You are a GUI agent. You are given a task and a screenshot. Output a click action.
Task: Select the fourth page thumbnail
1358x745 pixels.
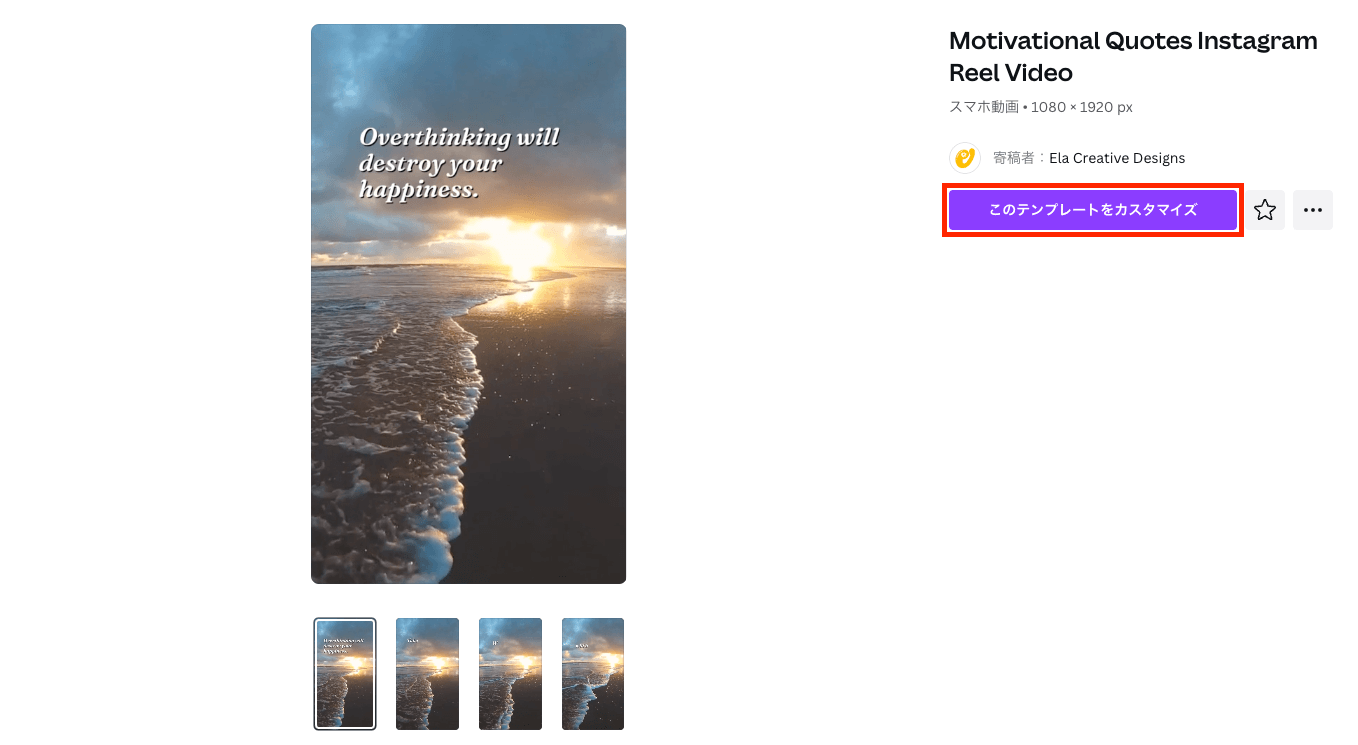pyautogui.click(x=593, y=674)
